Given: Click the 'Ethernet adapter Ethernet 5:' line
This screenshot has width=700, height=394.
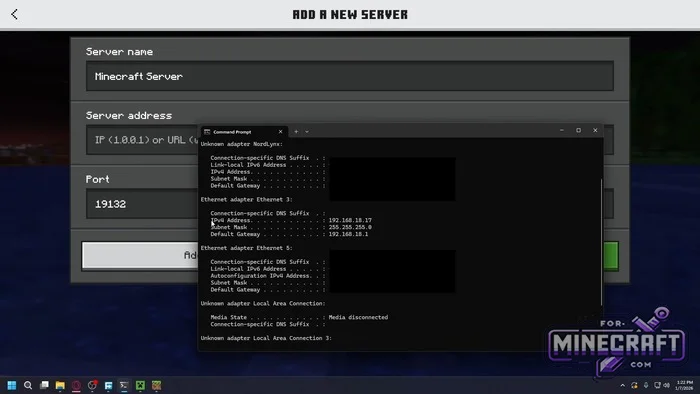Looking at the screenshot, I should 246,248.
